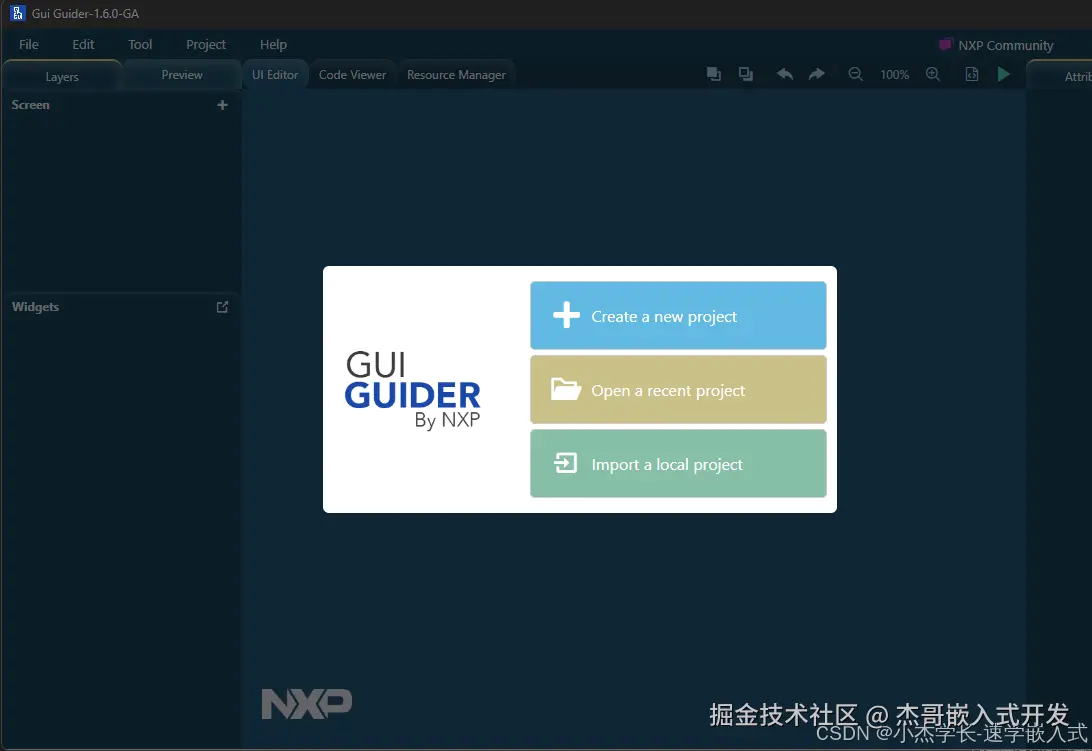Image resolution: width=1092 pixels, height=751 pixels.
Task: Pop out the Widgets panel
Action: pos(222,307)
